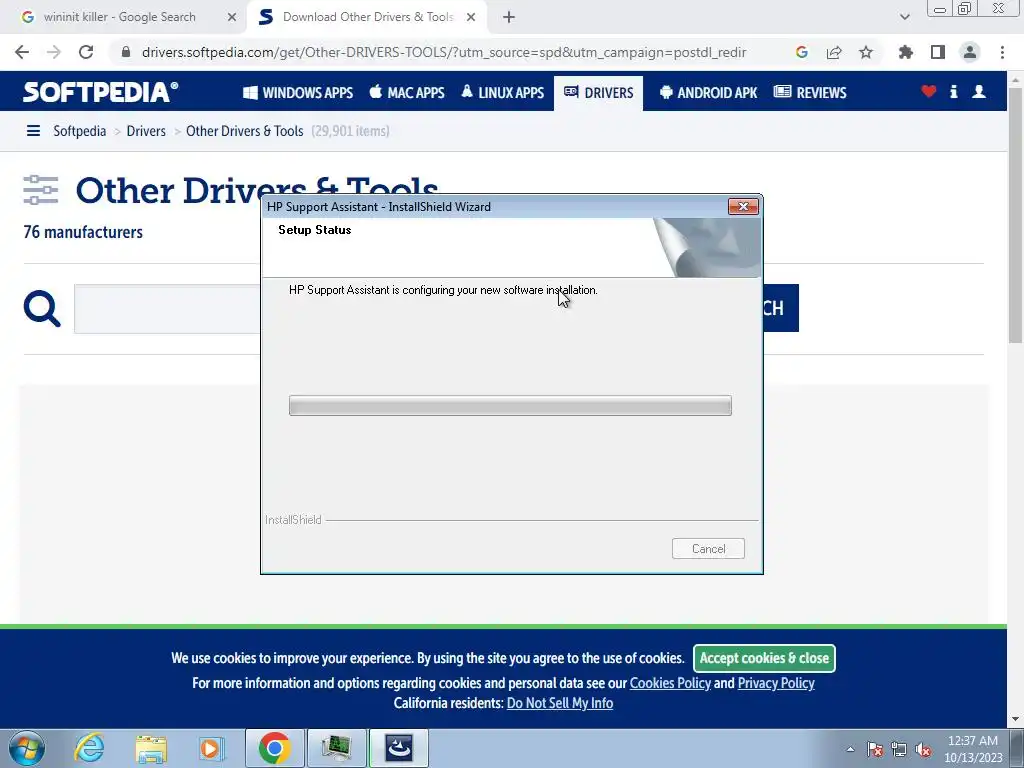The image size is (1024, 768).
Task: Open the Chrome three-dot menu
Action: point(1002,52)
